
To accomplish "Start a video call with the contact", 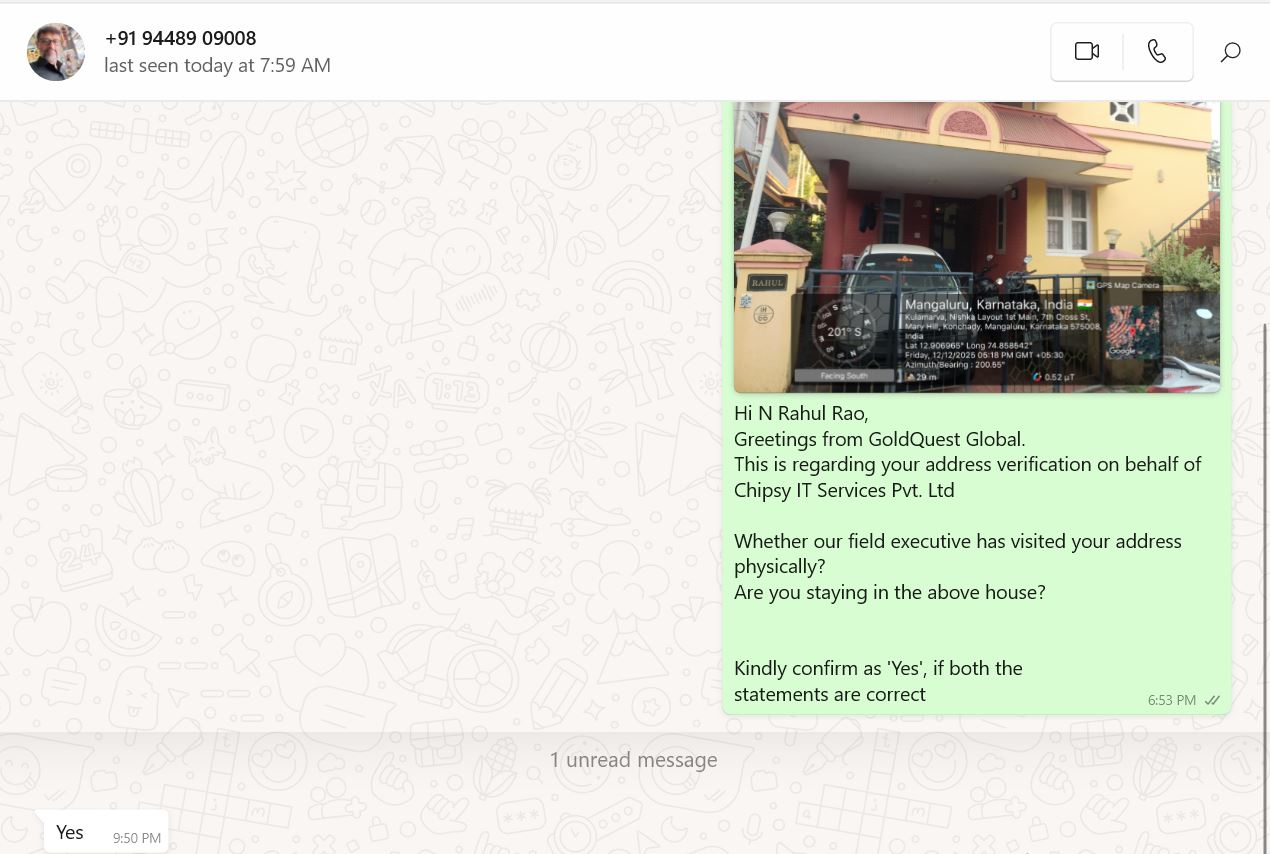I will point(1087,51).
